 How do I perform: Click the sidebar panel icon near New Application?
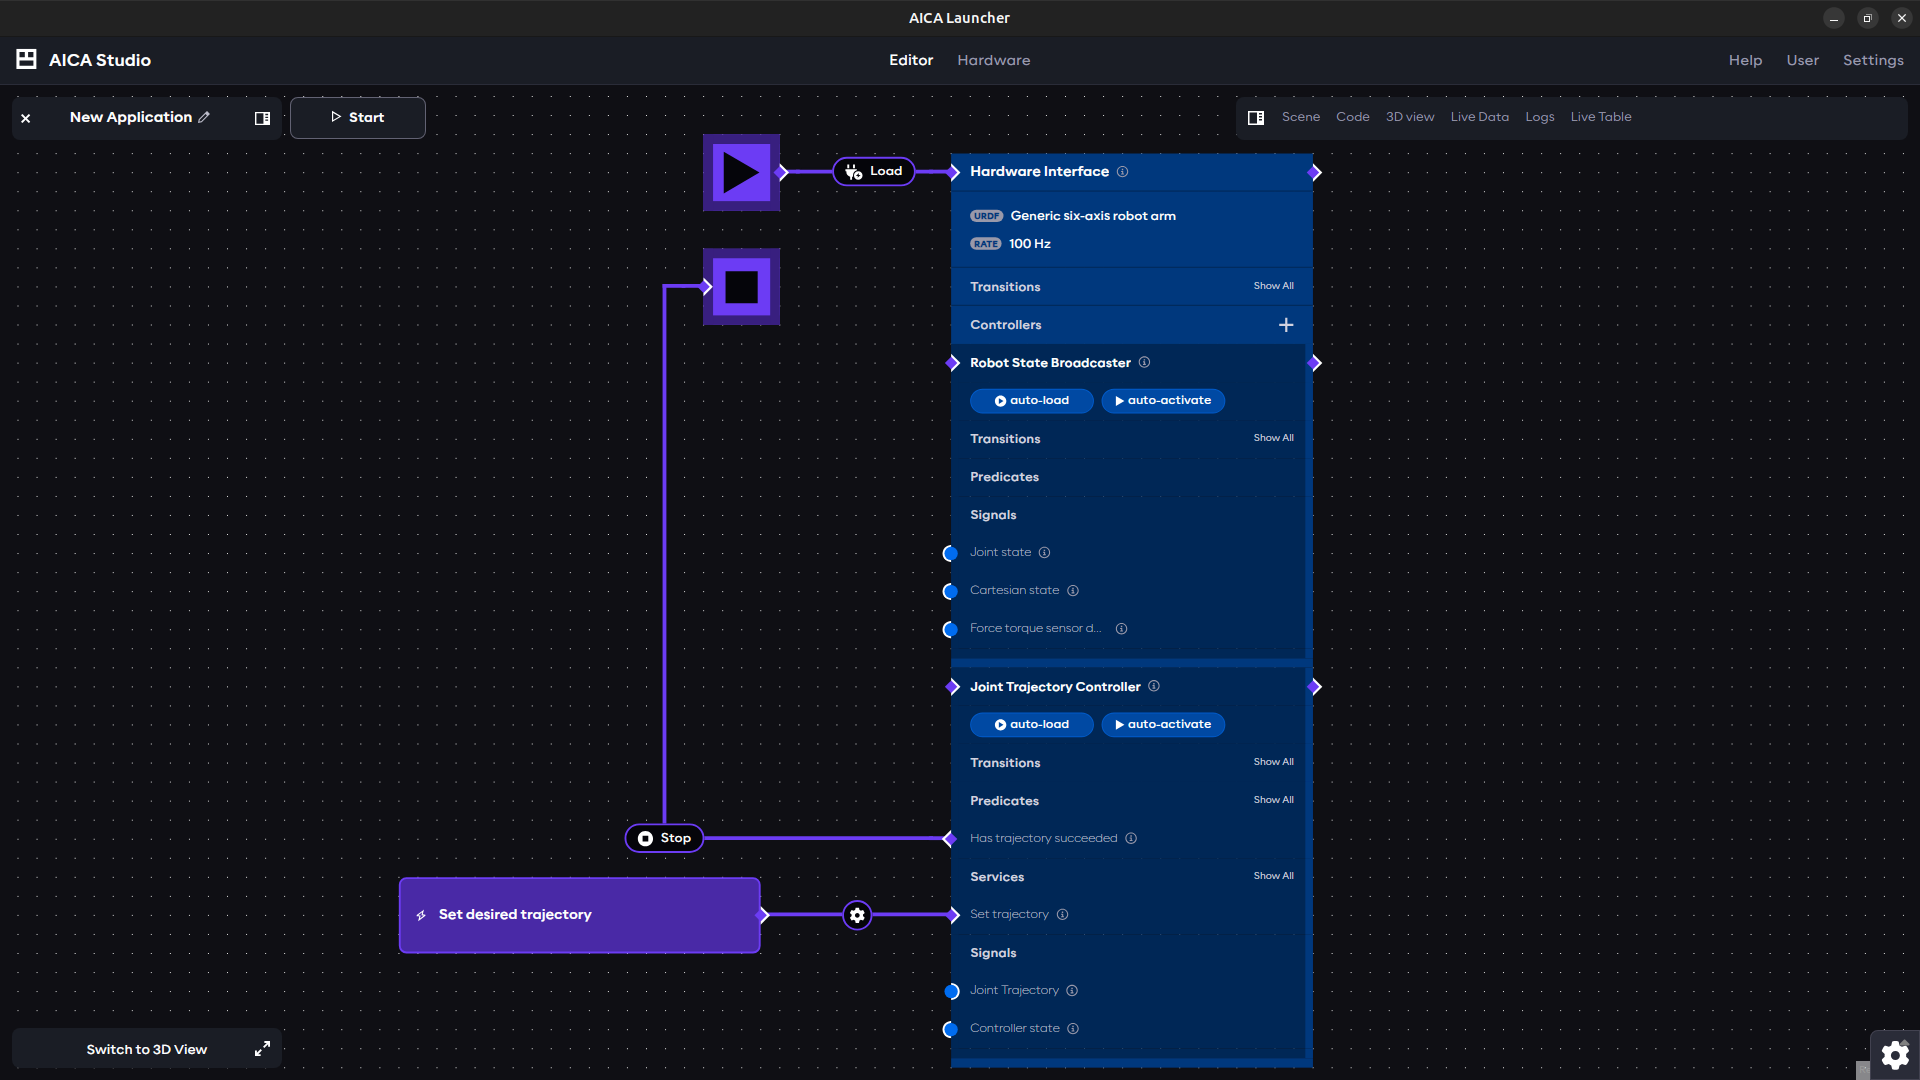(261, 118)
